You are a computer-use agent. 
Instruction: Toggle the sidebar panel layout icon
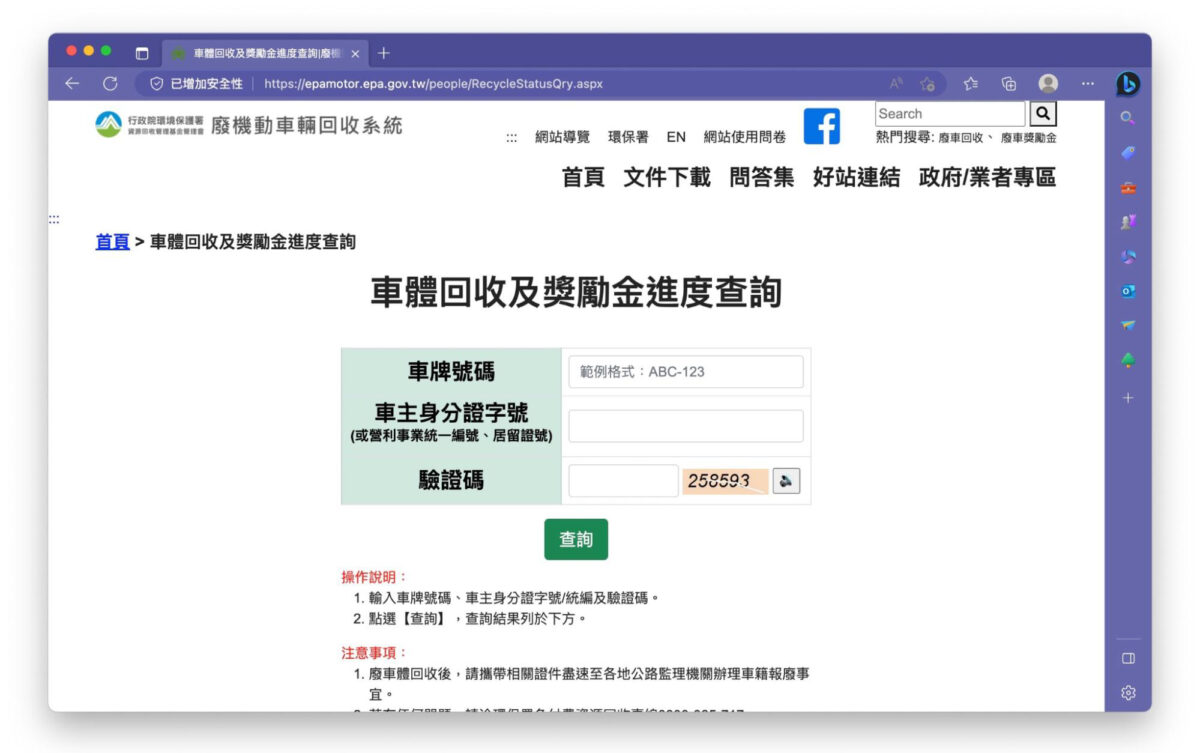[x=1128, y=658]
